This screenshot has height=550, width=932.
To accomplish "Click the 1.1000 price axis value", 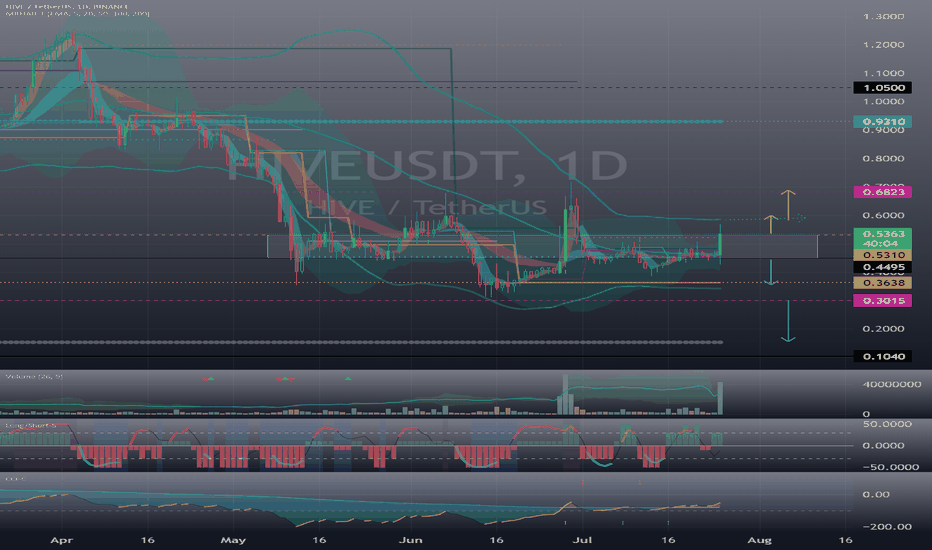I will pos(883,73).
